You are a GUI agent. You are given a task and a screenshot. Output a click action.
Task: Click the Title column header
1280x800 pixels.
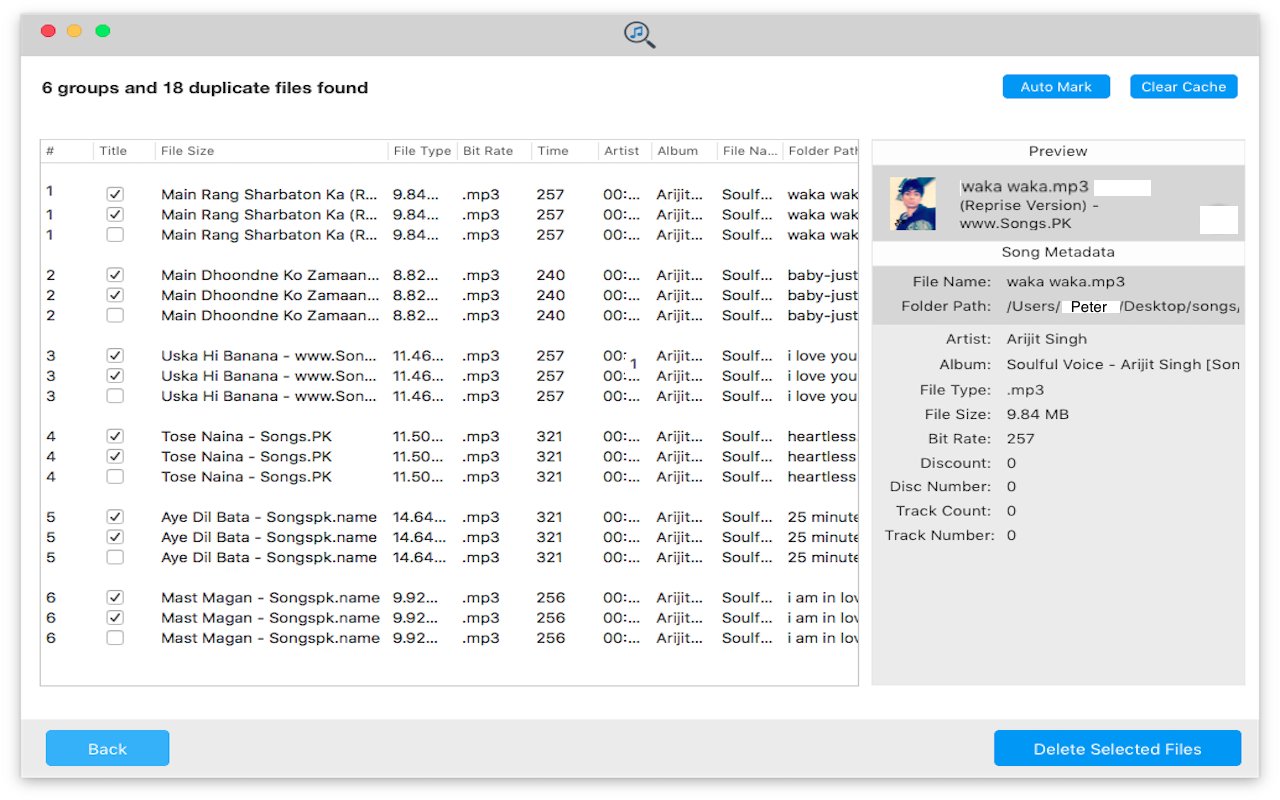click(x=124, y=151)
